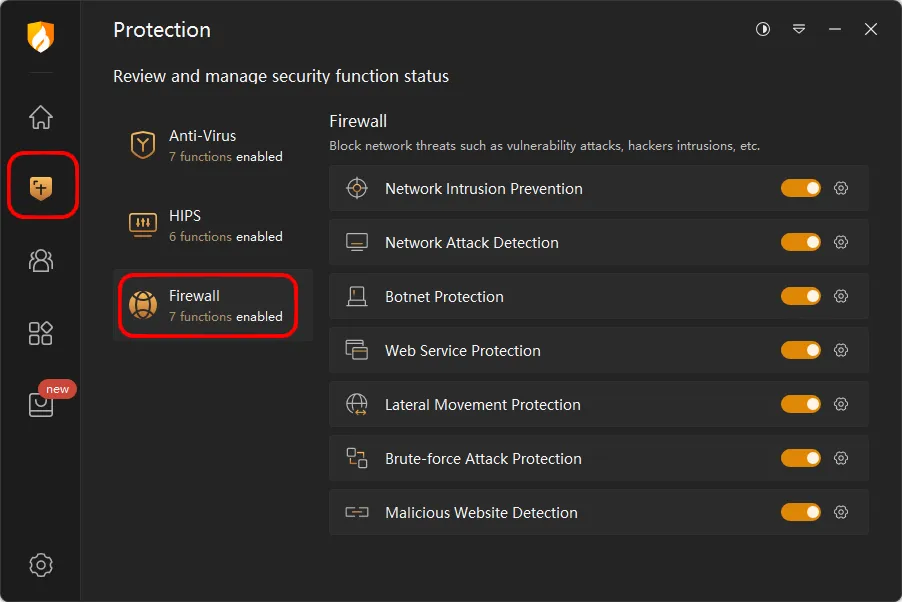Open Network Intrusion Prevention settings gear
902x602 pixels.
coord(841,188)
